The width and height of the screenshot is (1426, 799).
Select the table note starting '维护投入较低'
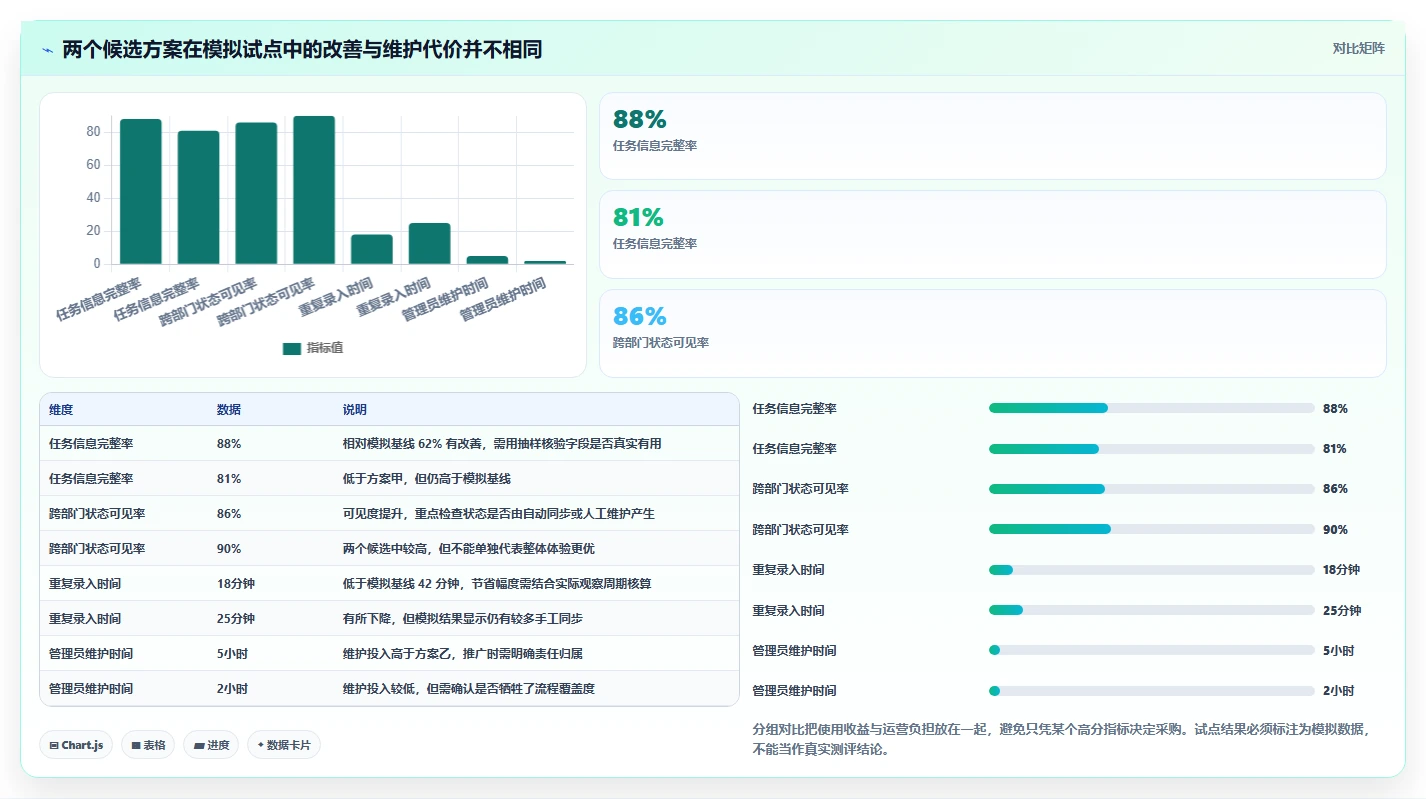click(469, 689)
